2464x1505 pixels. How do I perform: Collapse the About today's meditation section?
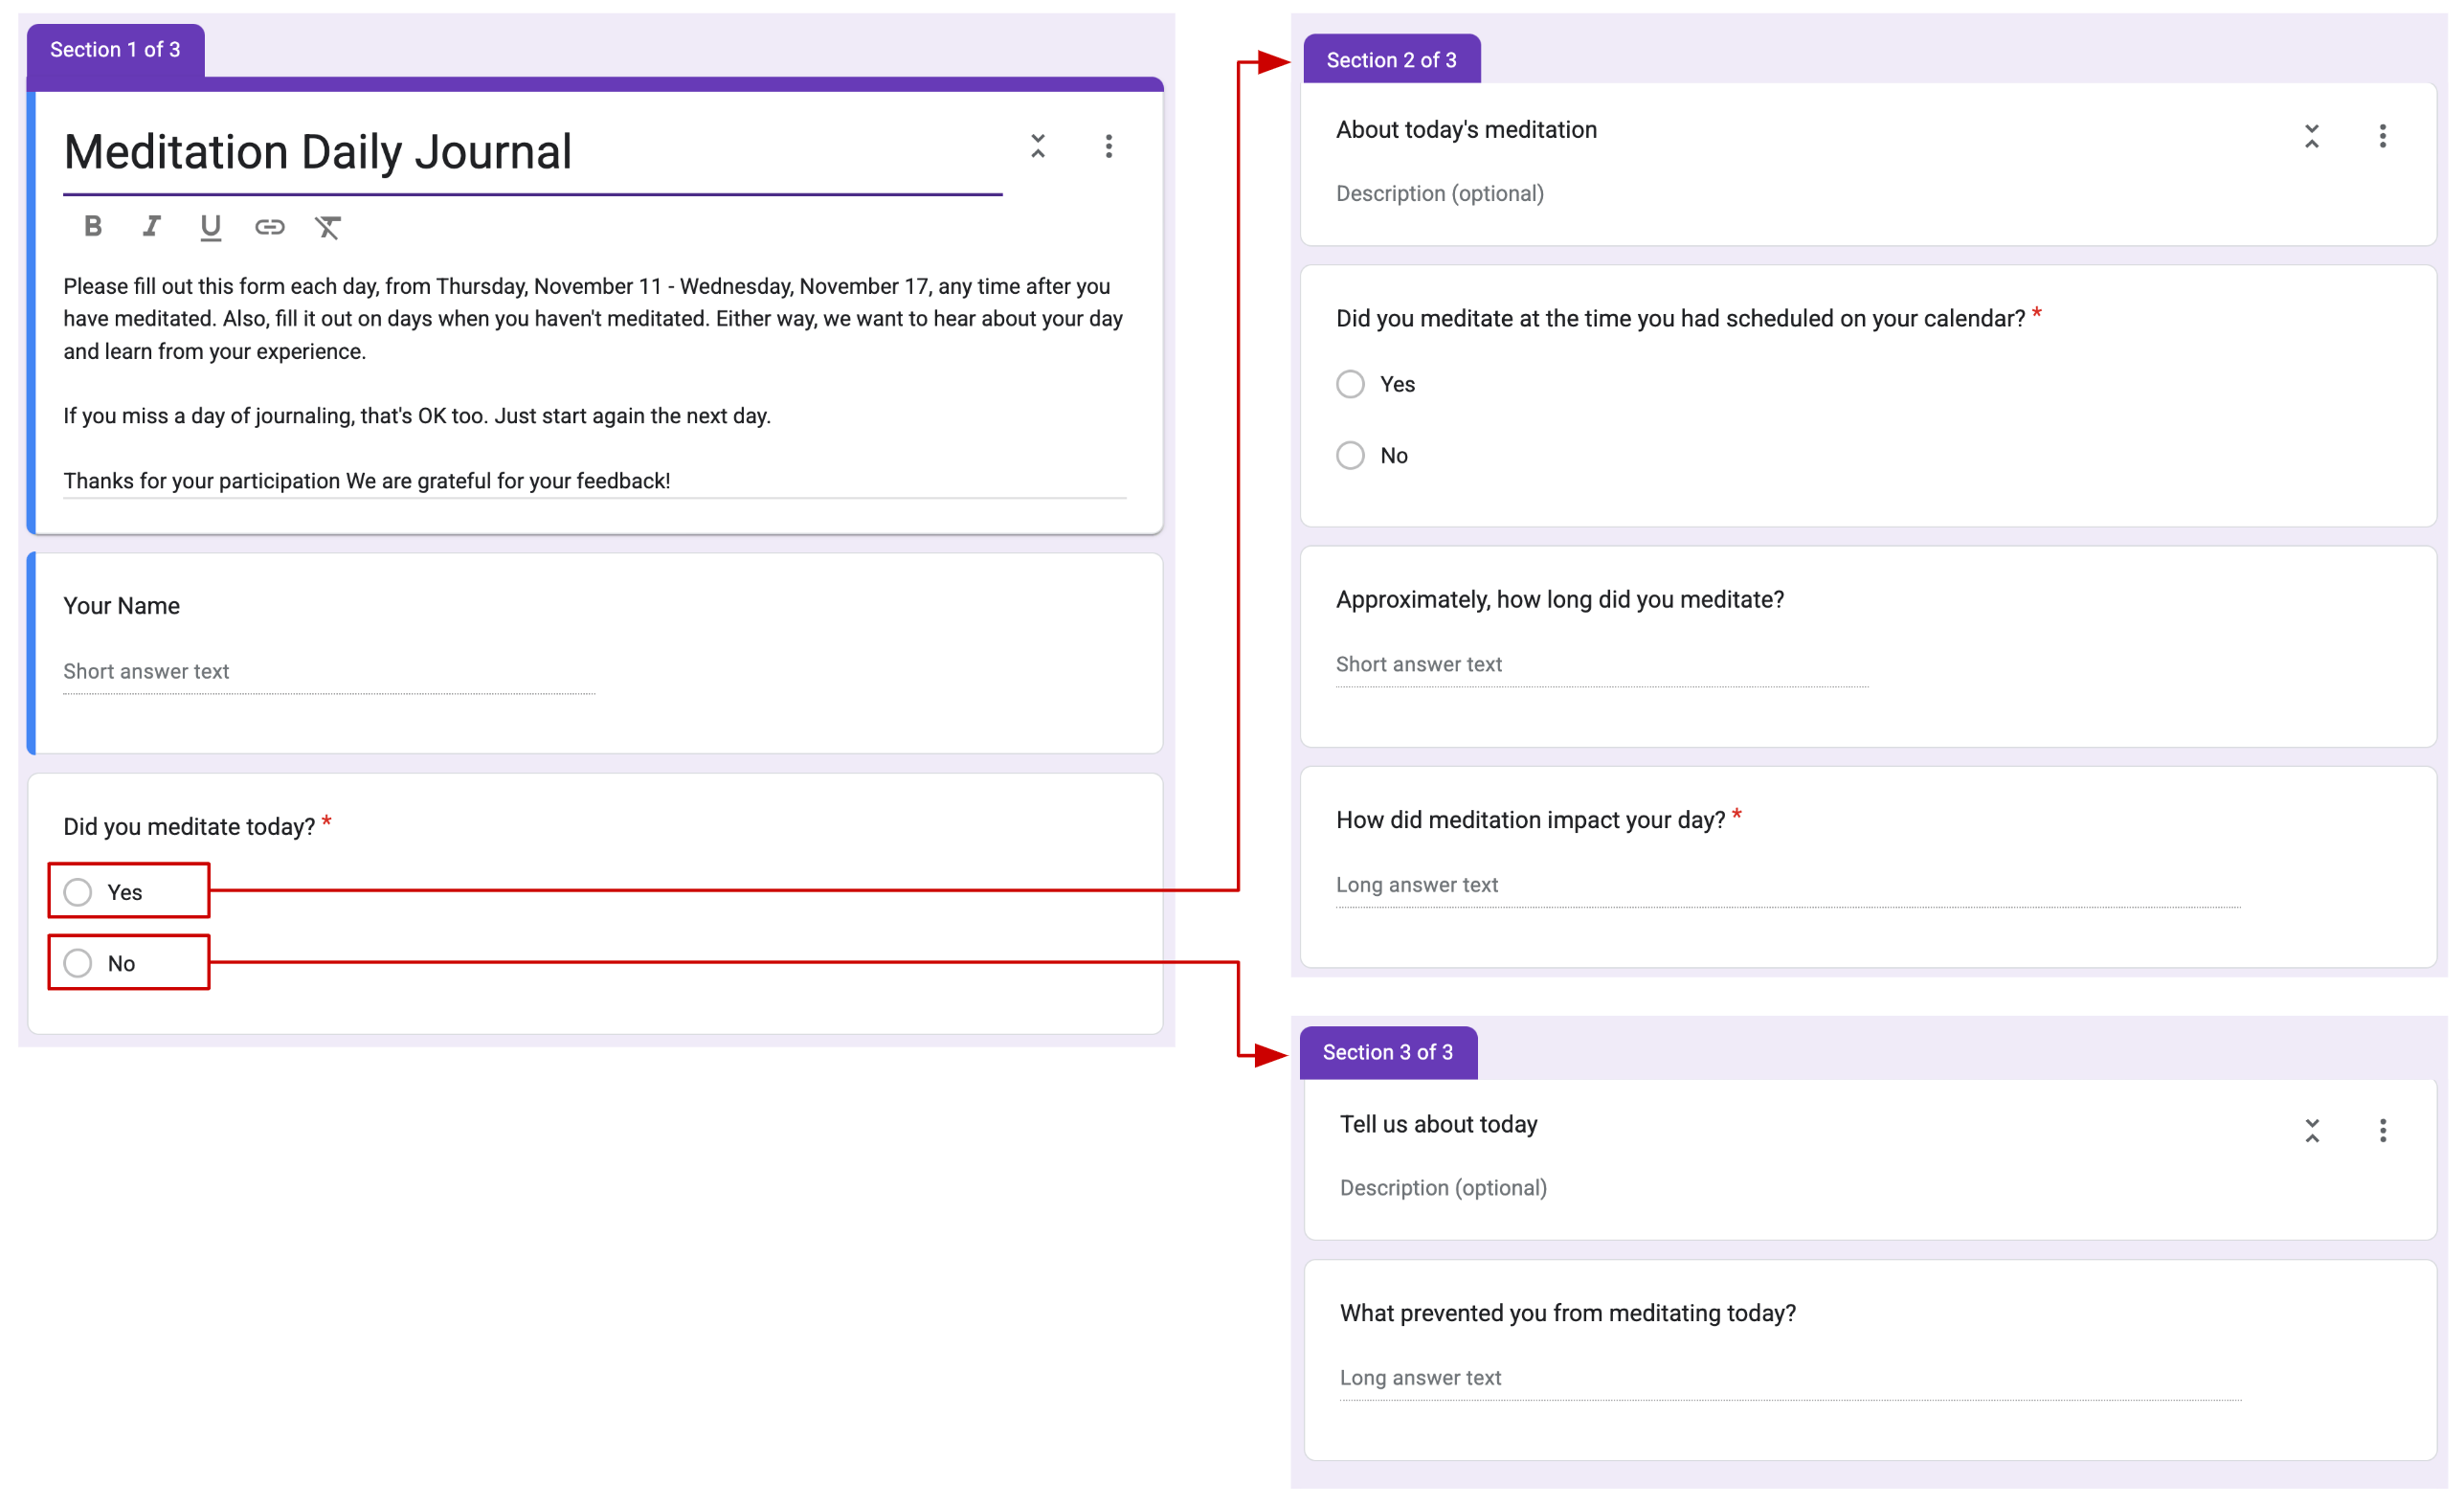point(2311,136)
